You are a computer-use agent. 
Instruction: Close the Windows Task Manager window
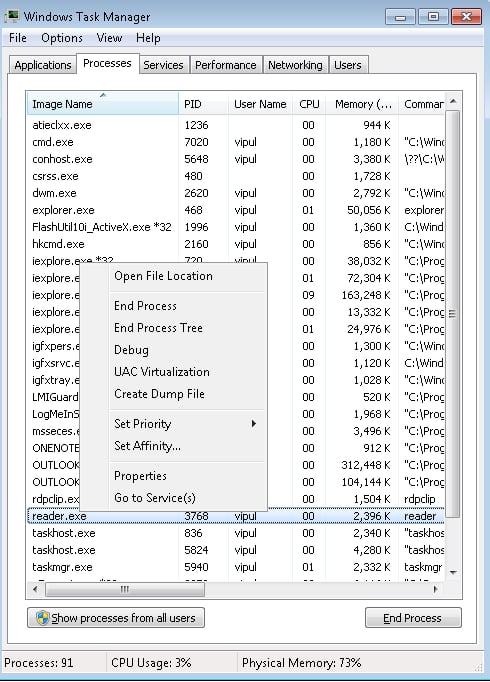point(466,17)
